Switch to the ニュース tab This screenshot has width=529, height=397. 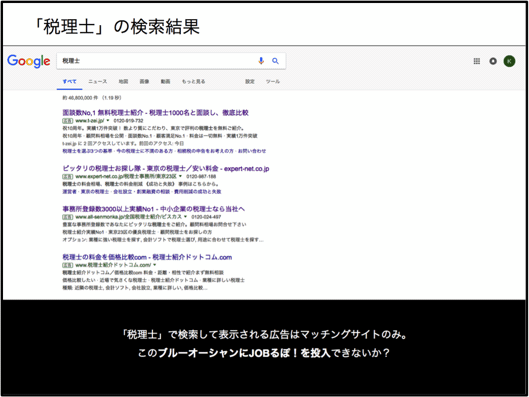98,82
